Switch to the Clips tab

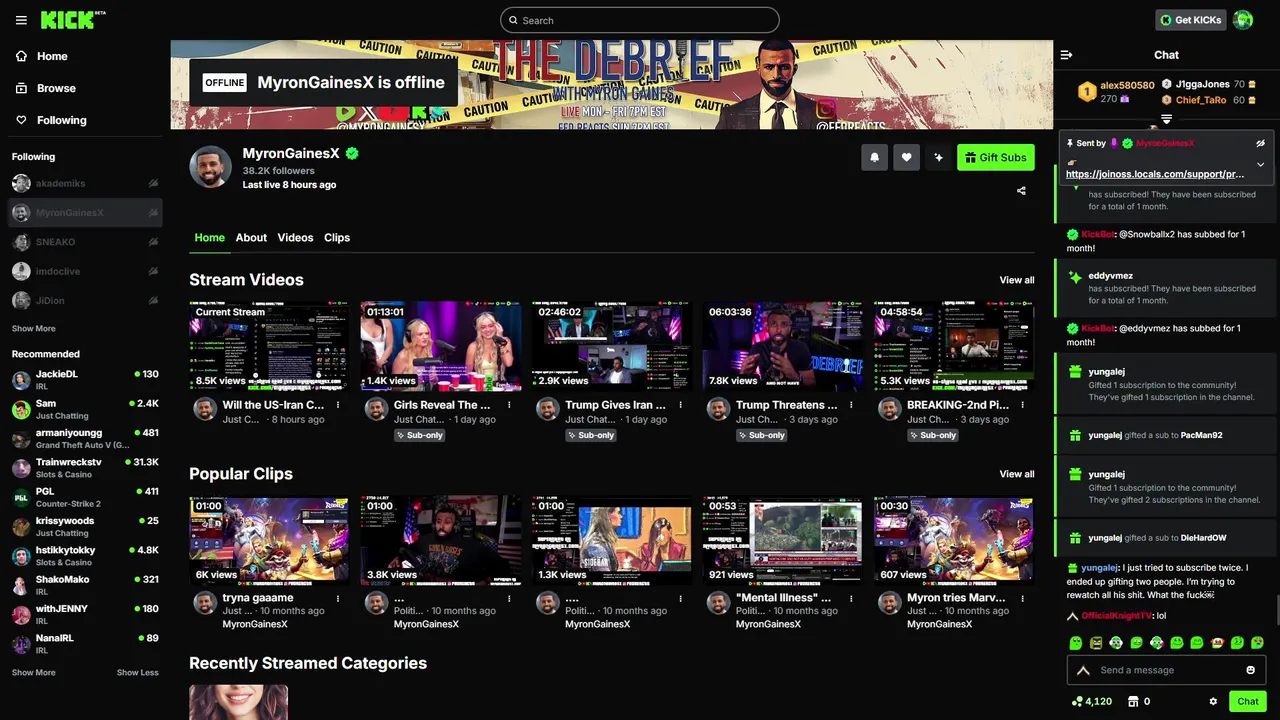337,237
